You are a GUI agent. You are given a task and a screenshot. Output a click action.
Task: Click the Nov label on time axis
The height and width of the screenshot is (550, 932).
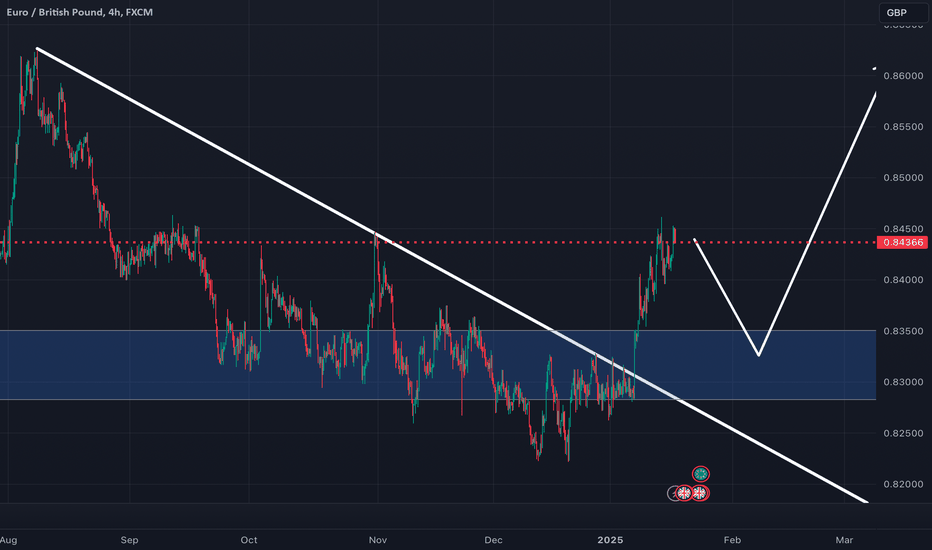[377, 540]
